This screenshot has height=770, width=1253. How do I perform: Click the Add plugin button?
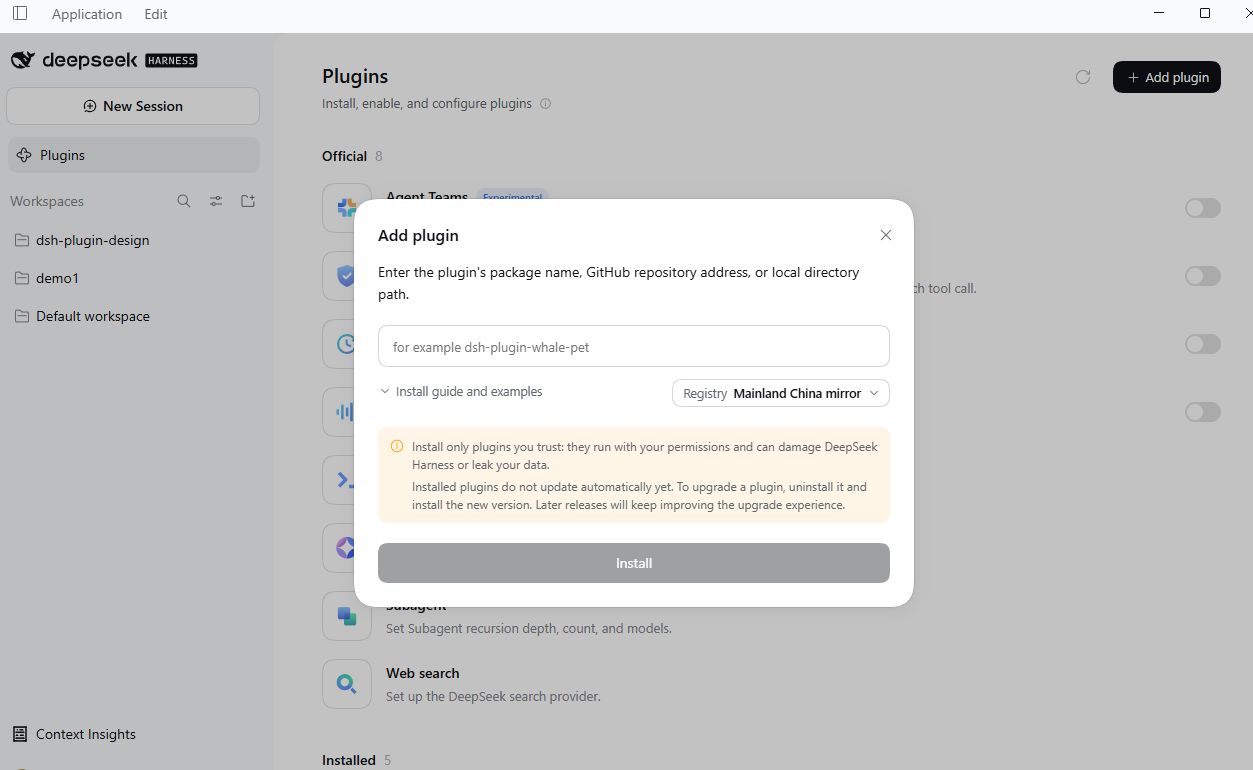(1167, 77)
